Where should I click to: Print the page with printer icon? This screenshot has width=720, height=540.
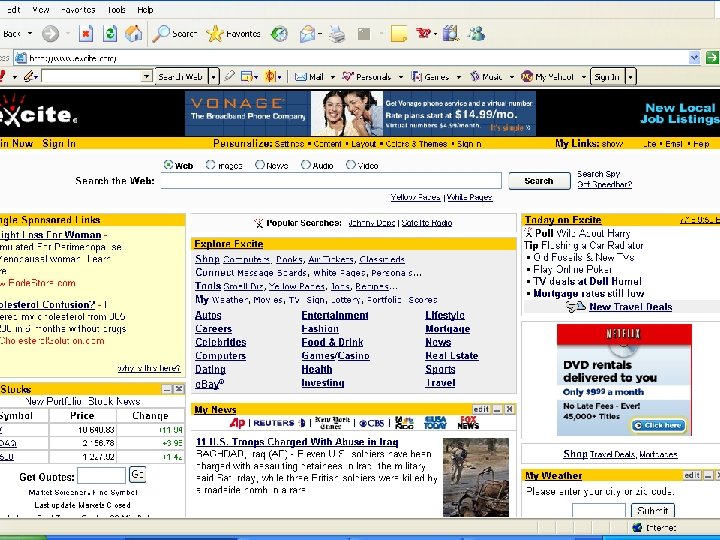(337, 34)
